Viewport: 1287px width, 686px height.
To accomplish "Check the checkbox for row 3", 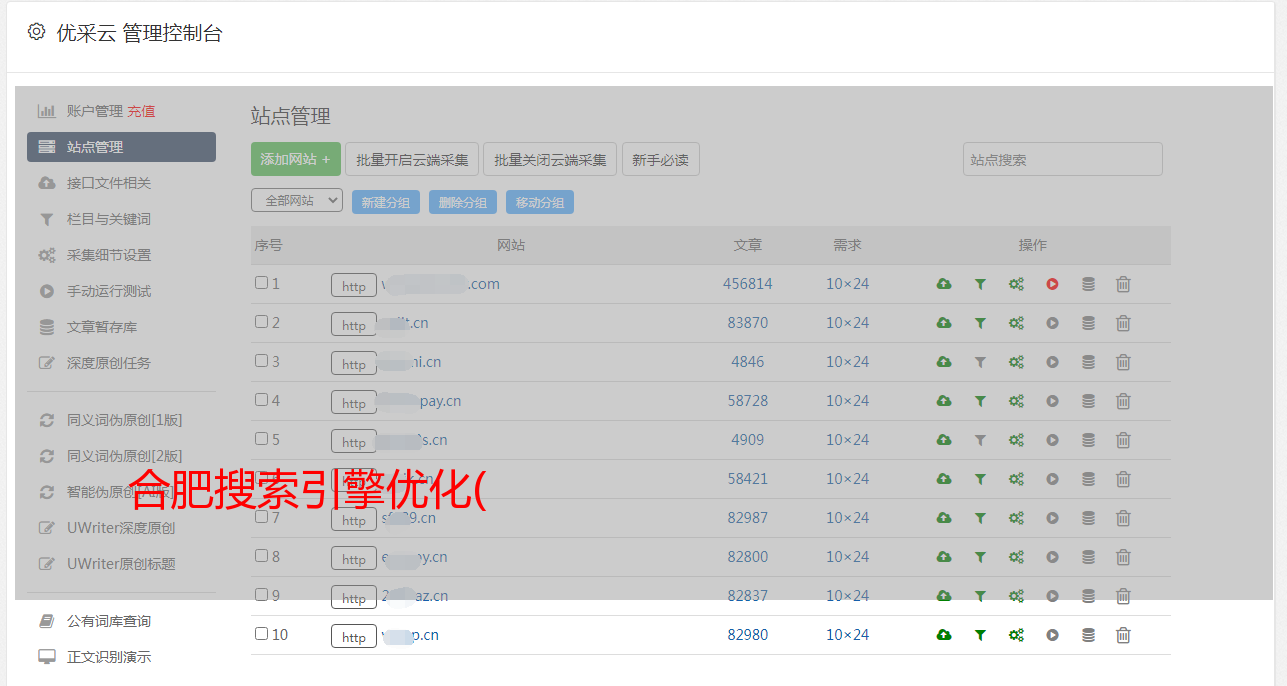I will click(x=261, y=361).
